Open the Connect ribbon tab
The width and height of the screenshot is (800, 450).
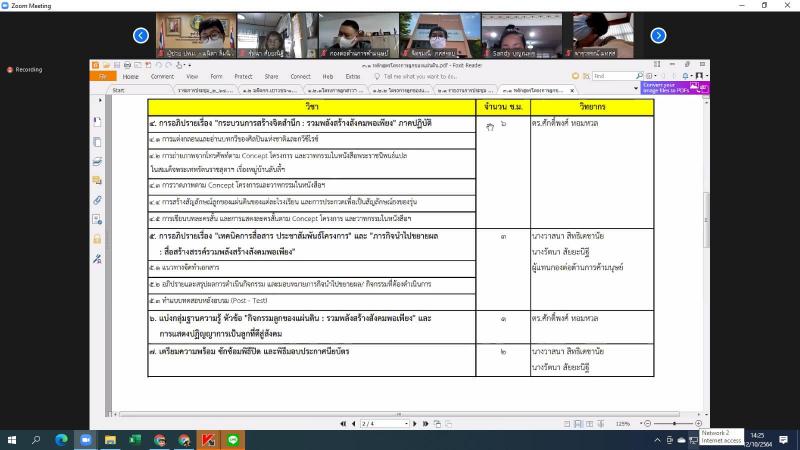tap(301, 77)
